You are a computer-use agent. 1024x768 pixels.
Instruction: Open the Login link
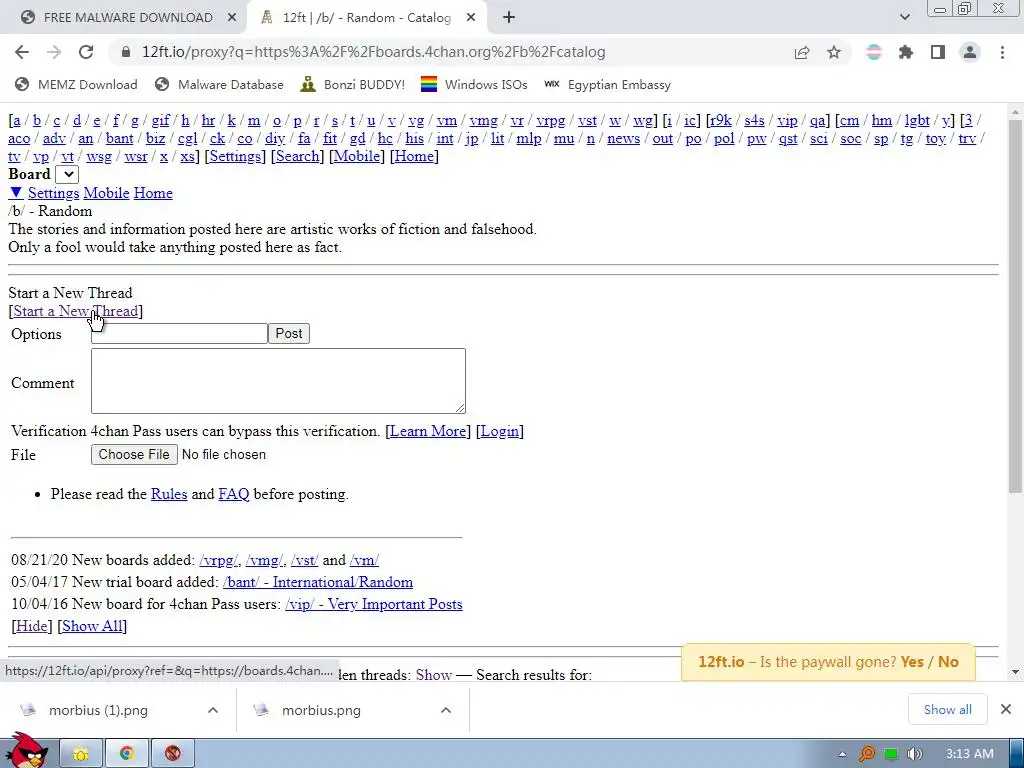point(500,431)
